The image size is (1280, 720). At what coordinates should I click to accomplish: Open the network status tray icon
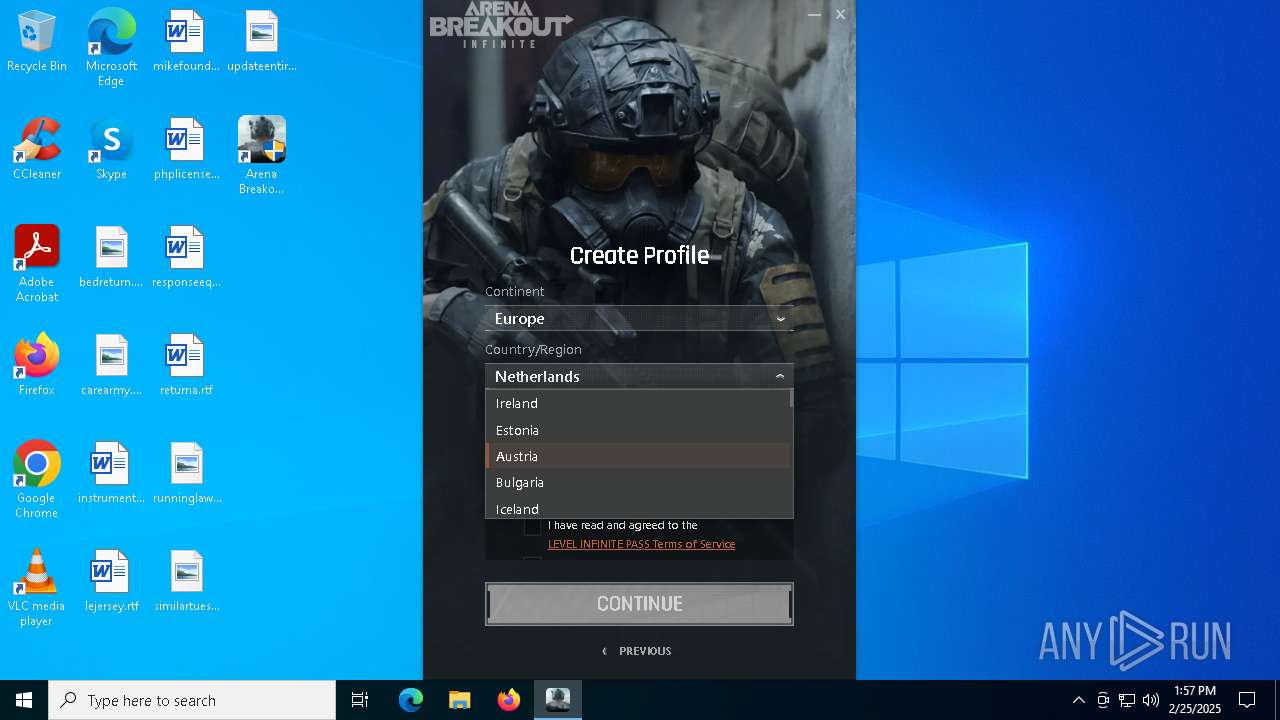tap(1127, 700)
